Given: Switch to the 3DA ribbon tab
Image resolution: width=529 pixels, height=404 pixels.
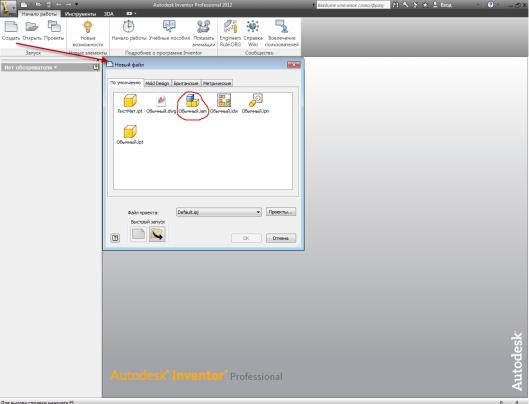Looking at the screenshot, I should click(x=109, y=14).
